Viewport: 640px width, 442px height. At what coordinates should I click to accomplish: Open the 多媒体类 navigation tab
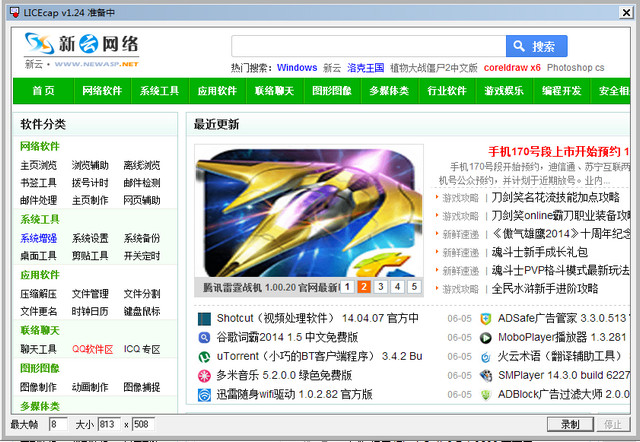click(389, 91)
